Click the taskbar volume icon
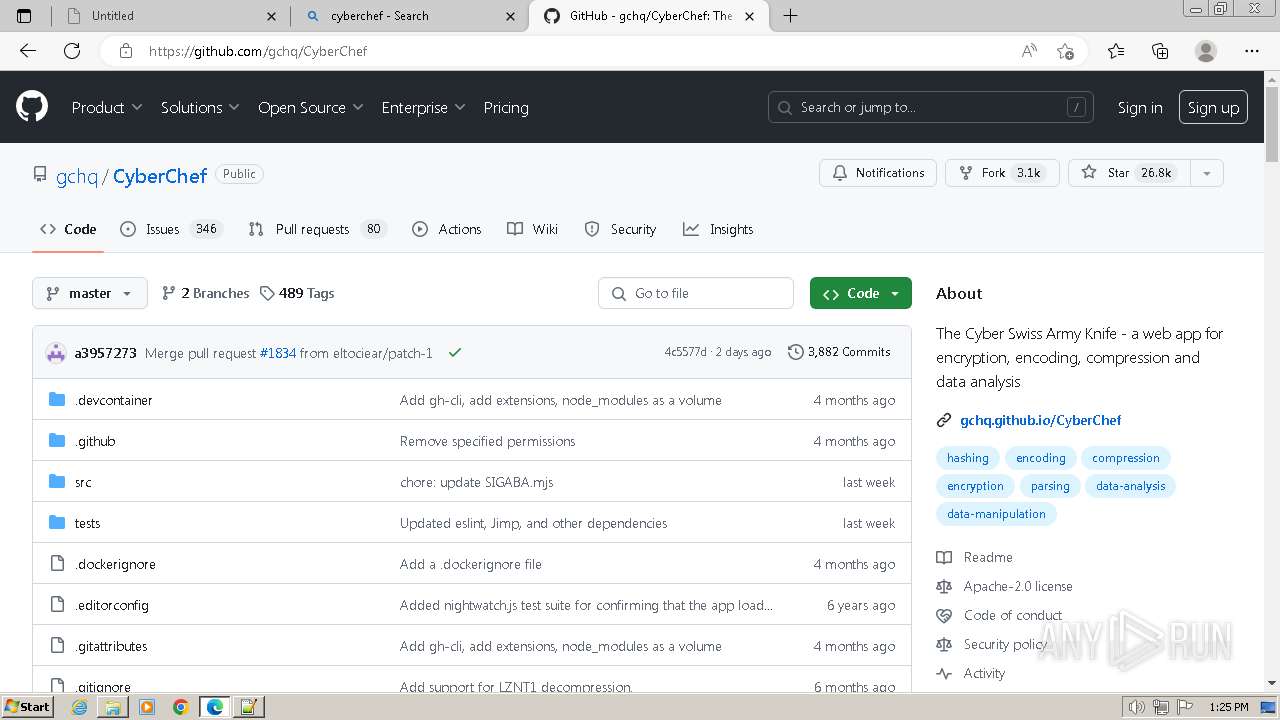The width and height of the screenshot is (1280, 720). coord(1136,707)
